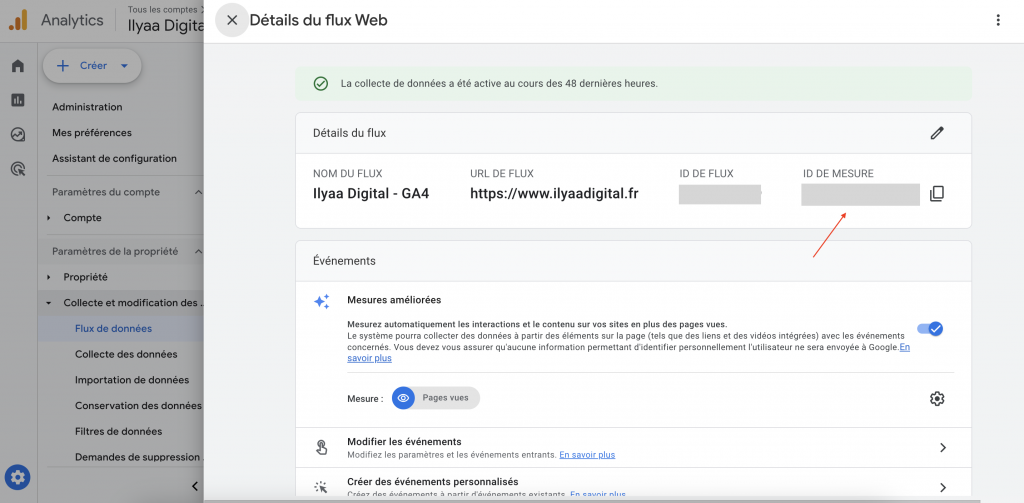Disable the Mesures améliorées toggle
The height and width of the screenshot is (503, 1024).
pyautogui.click(x=930, y=328)
